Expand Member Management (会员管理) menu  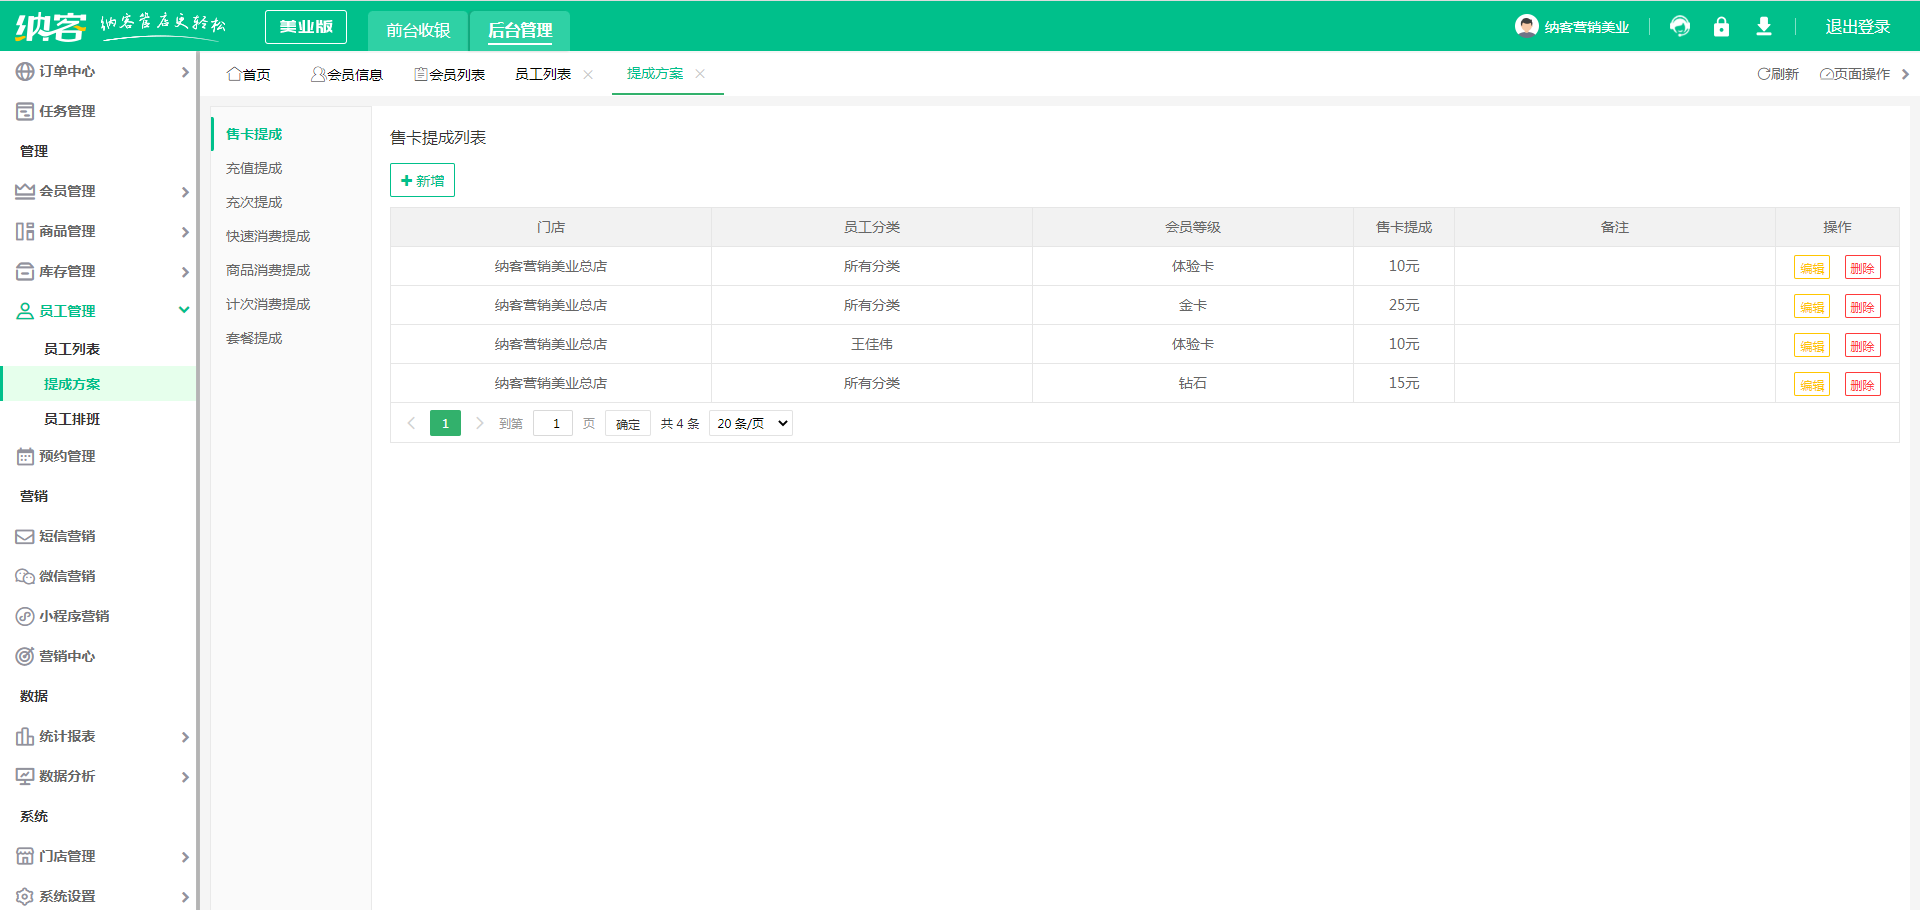pos(67,192)
